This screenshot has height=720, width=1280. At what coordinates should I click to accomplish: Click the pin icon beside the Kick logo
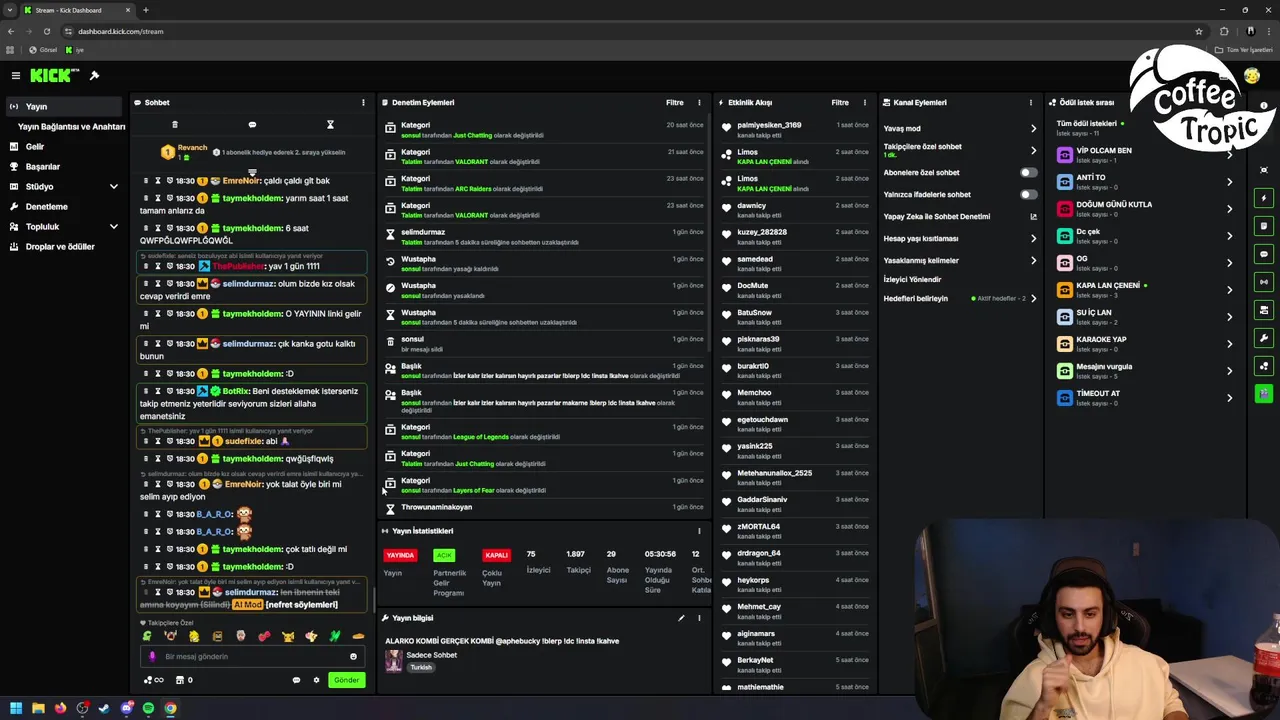pos(94,76)
